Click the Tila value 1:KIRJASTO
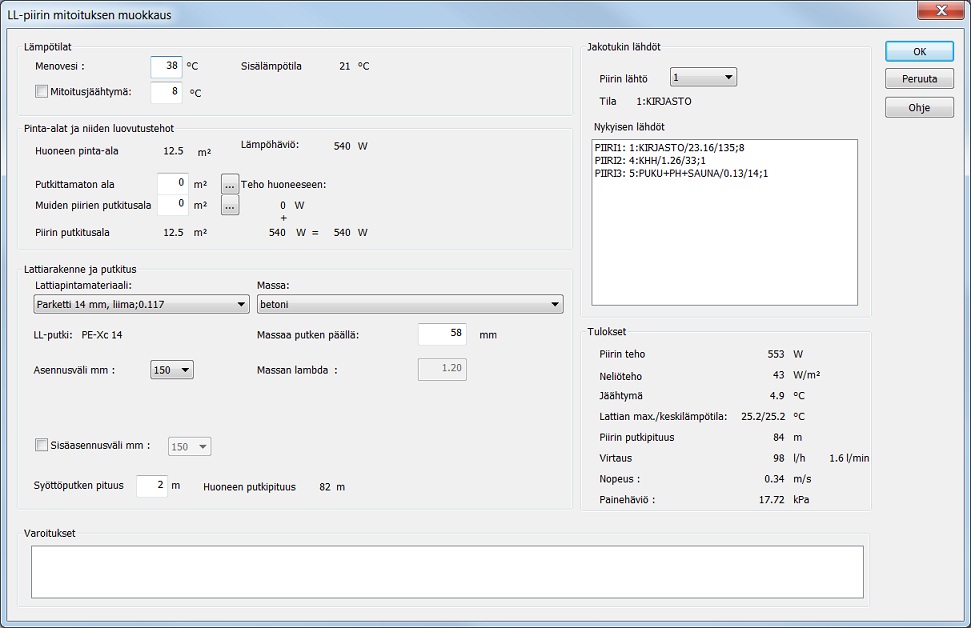This screenshot has width=971, height=628. click(x=664, y=102)
